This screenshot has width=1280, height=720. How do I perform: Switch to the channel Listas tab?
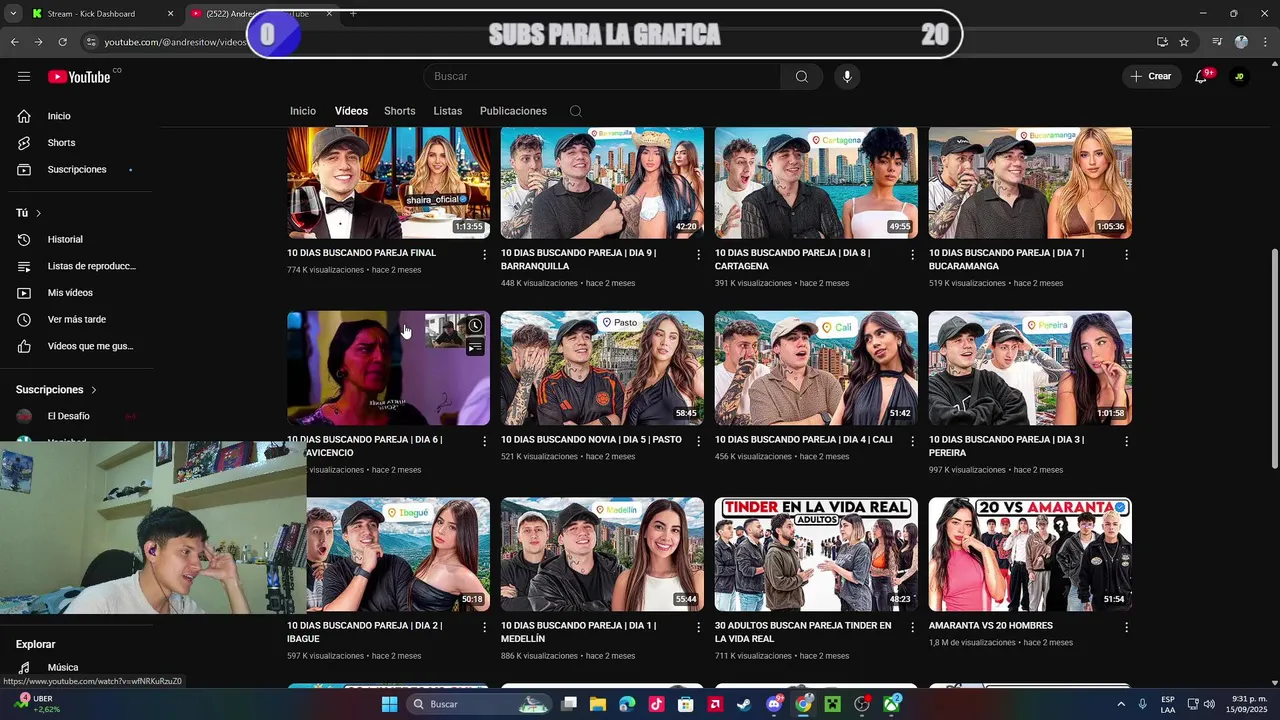pyautogui.click(x=448, y=111)
